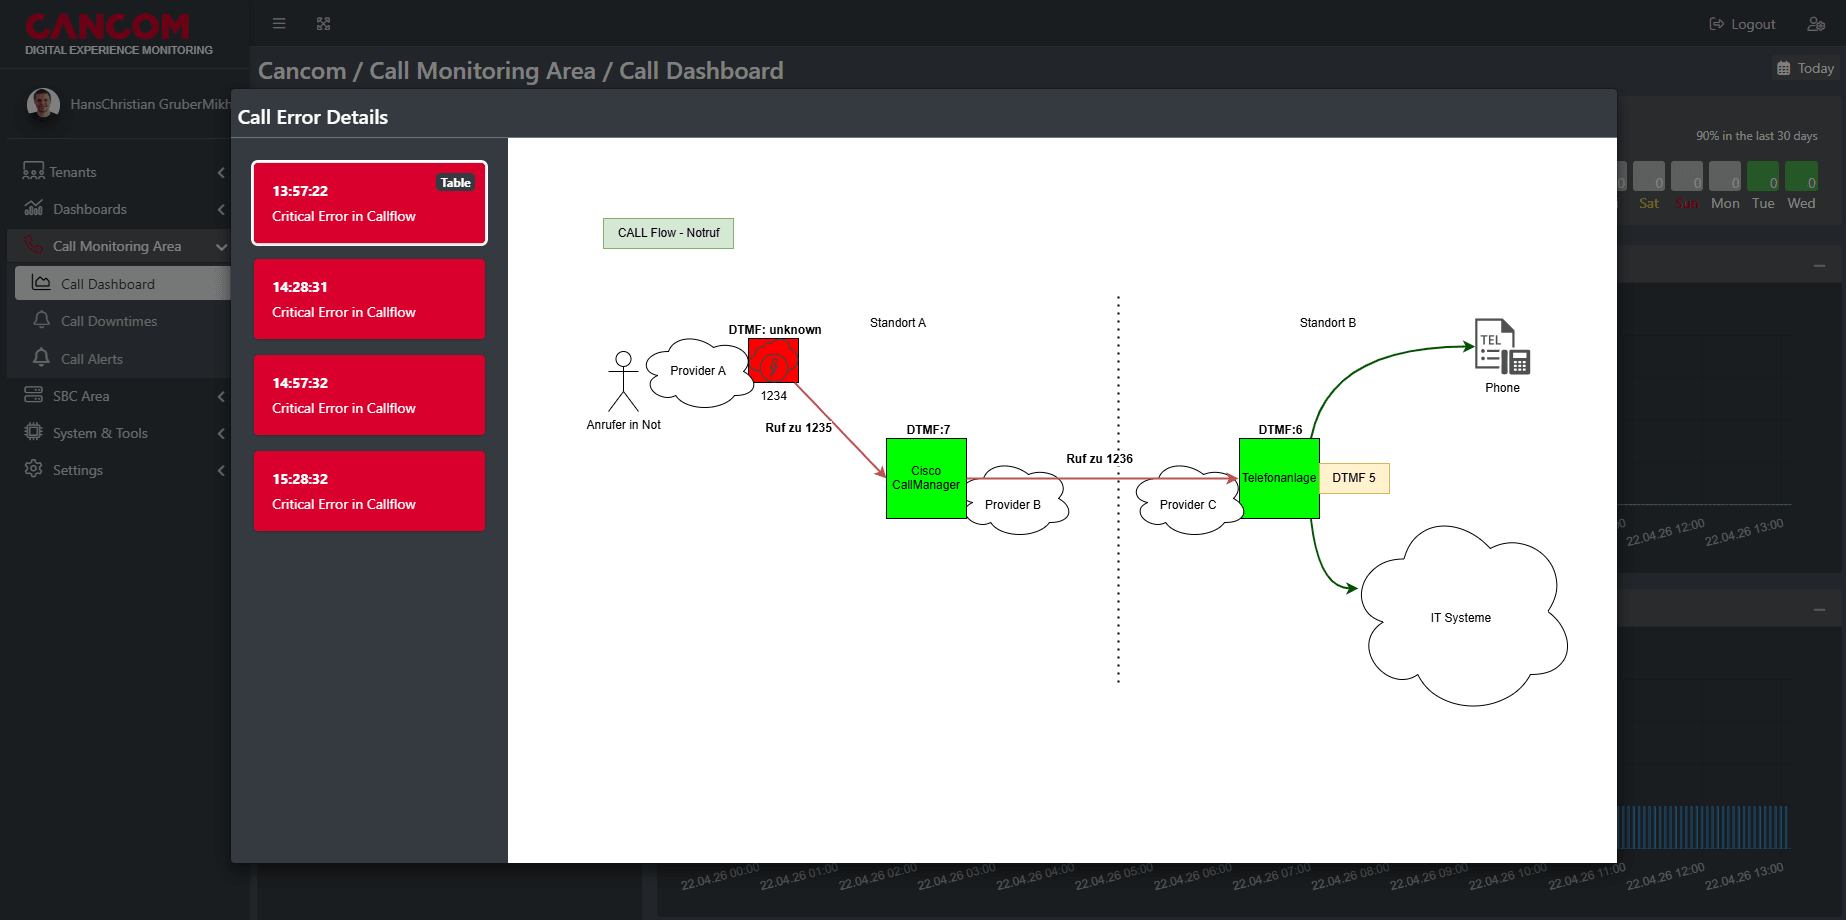
Task: Click the Call Downtimes bell icon
Action: pyautogui.click(x=41, y=320)
